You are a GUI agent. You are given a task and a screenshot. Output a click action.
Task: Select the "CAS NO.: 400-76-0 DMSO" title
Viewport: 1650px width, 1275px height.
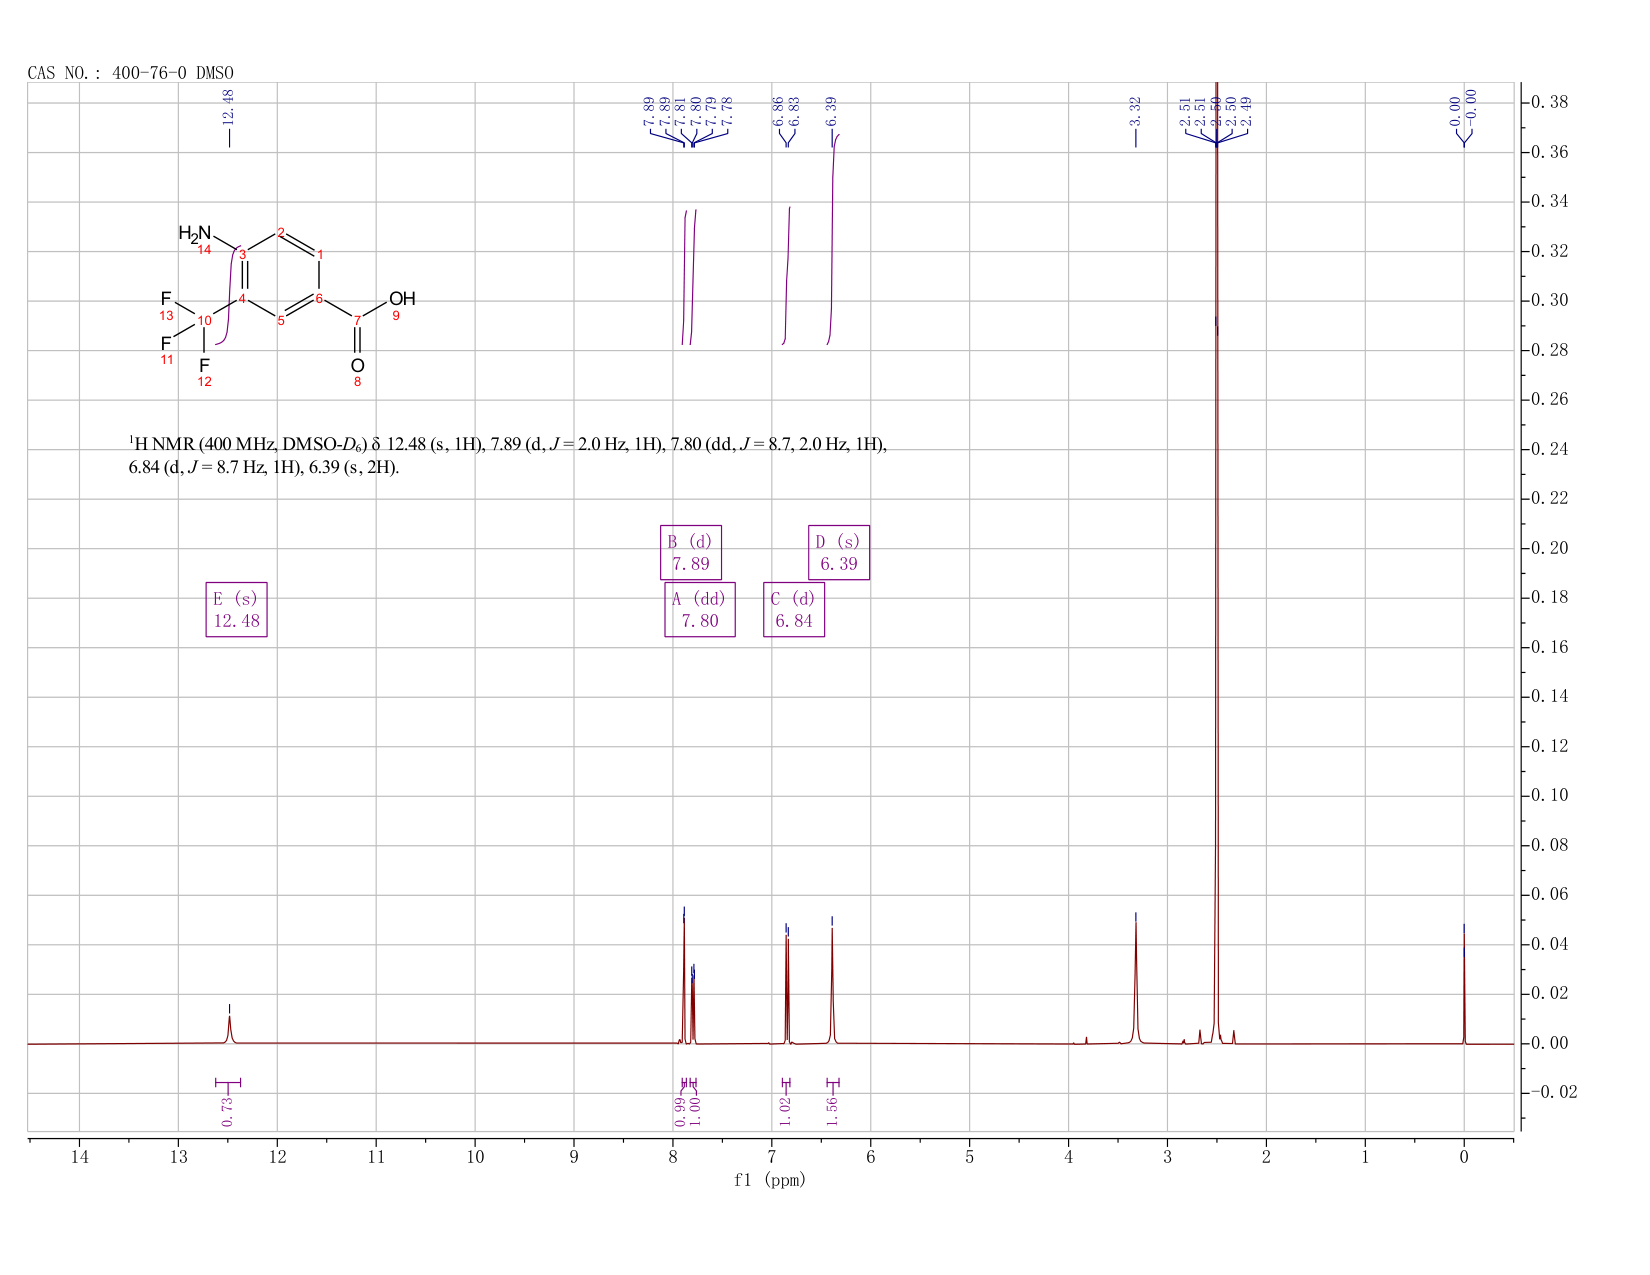pos(131,73)
